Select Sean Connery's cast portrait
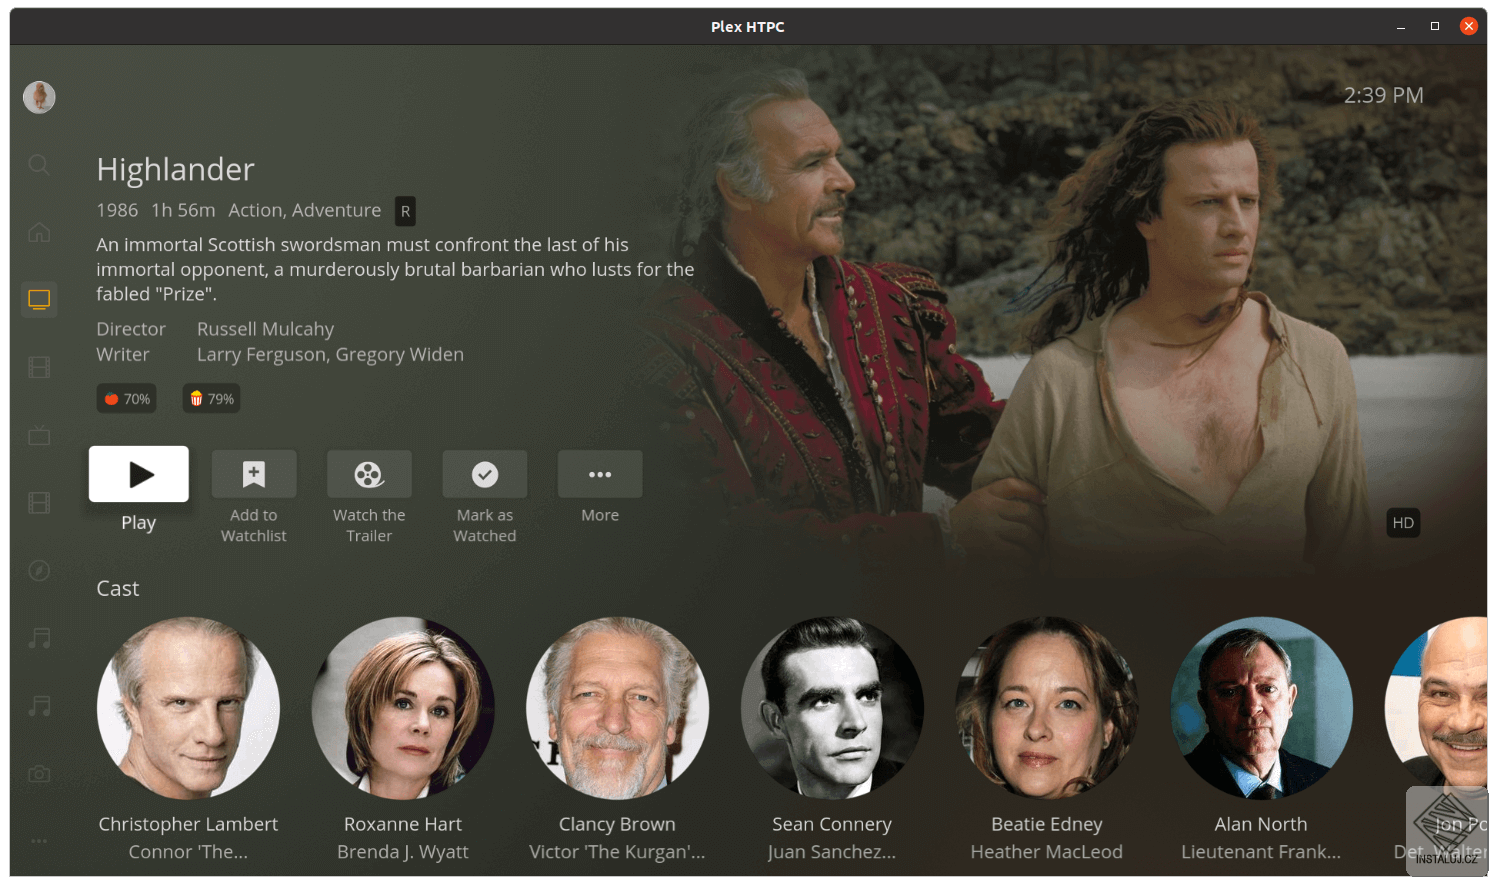This screenshot has height=886, width=1497. [832, 708]
